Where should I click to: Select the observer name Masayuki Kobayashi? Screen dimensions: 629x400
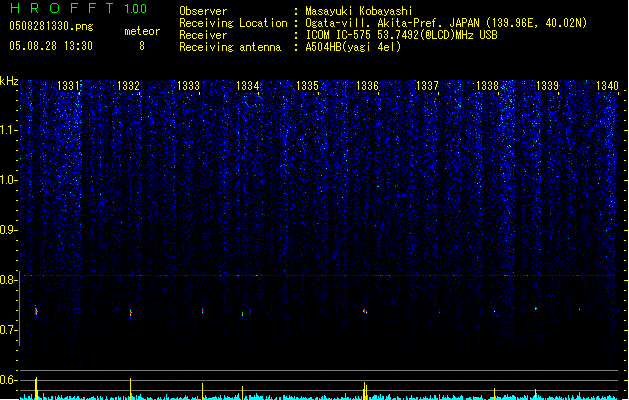[359, 11]
